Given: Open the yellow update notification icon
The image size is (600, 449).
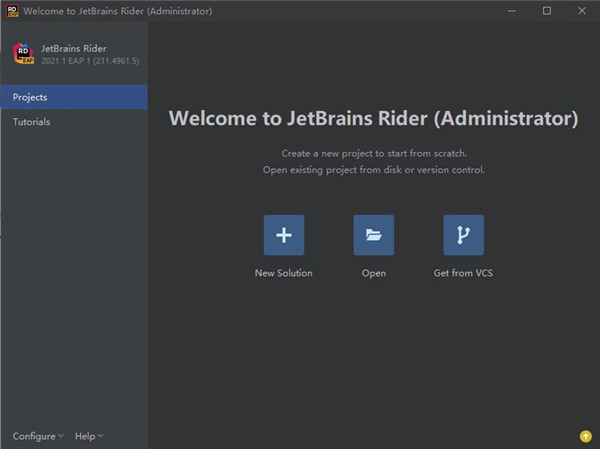Looking at the screenshot, I should (x=585, y=436).
